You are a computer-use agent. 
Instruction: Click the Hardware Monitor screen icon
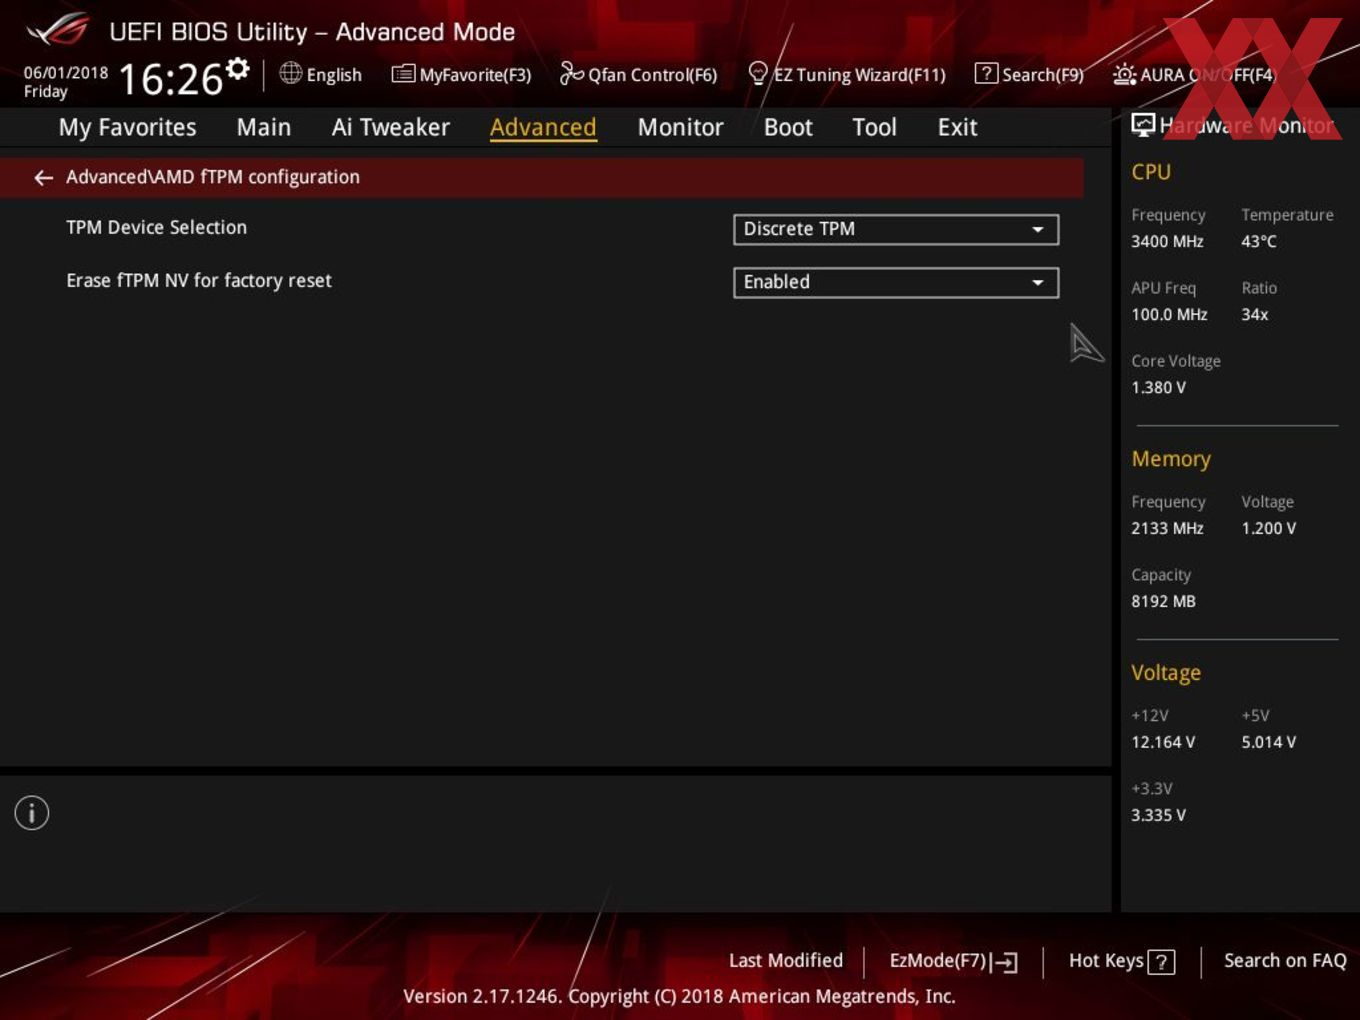point(1143,125)
